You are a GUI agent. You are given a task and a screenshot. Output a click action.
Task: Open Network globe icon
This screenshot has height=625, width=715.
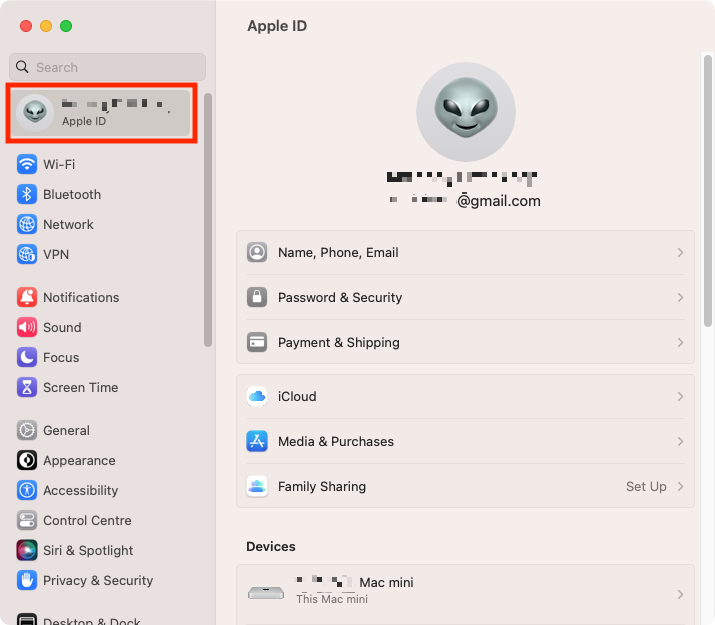pyautogui.click(x=27, y=224)
